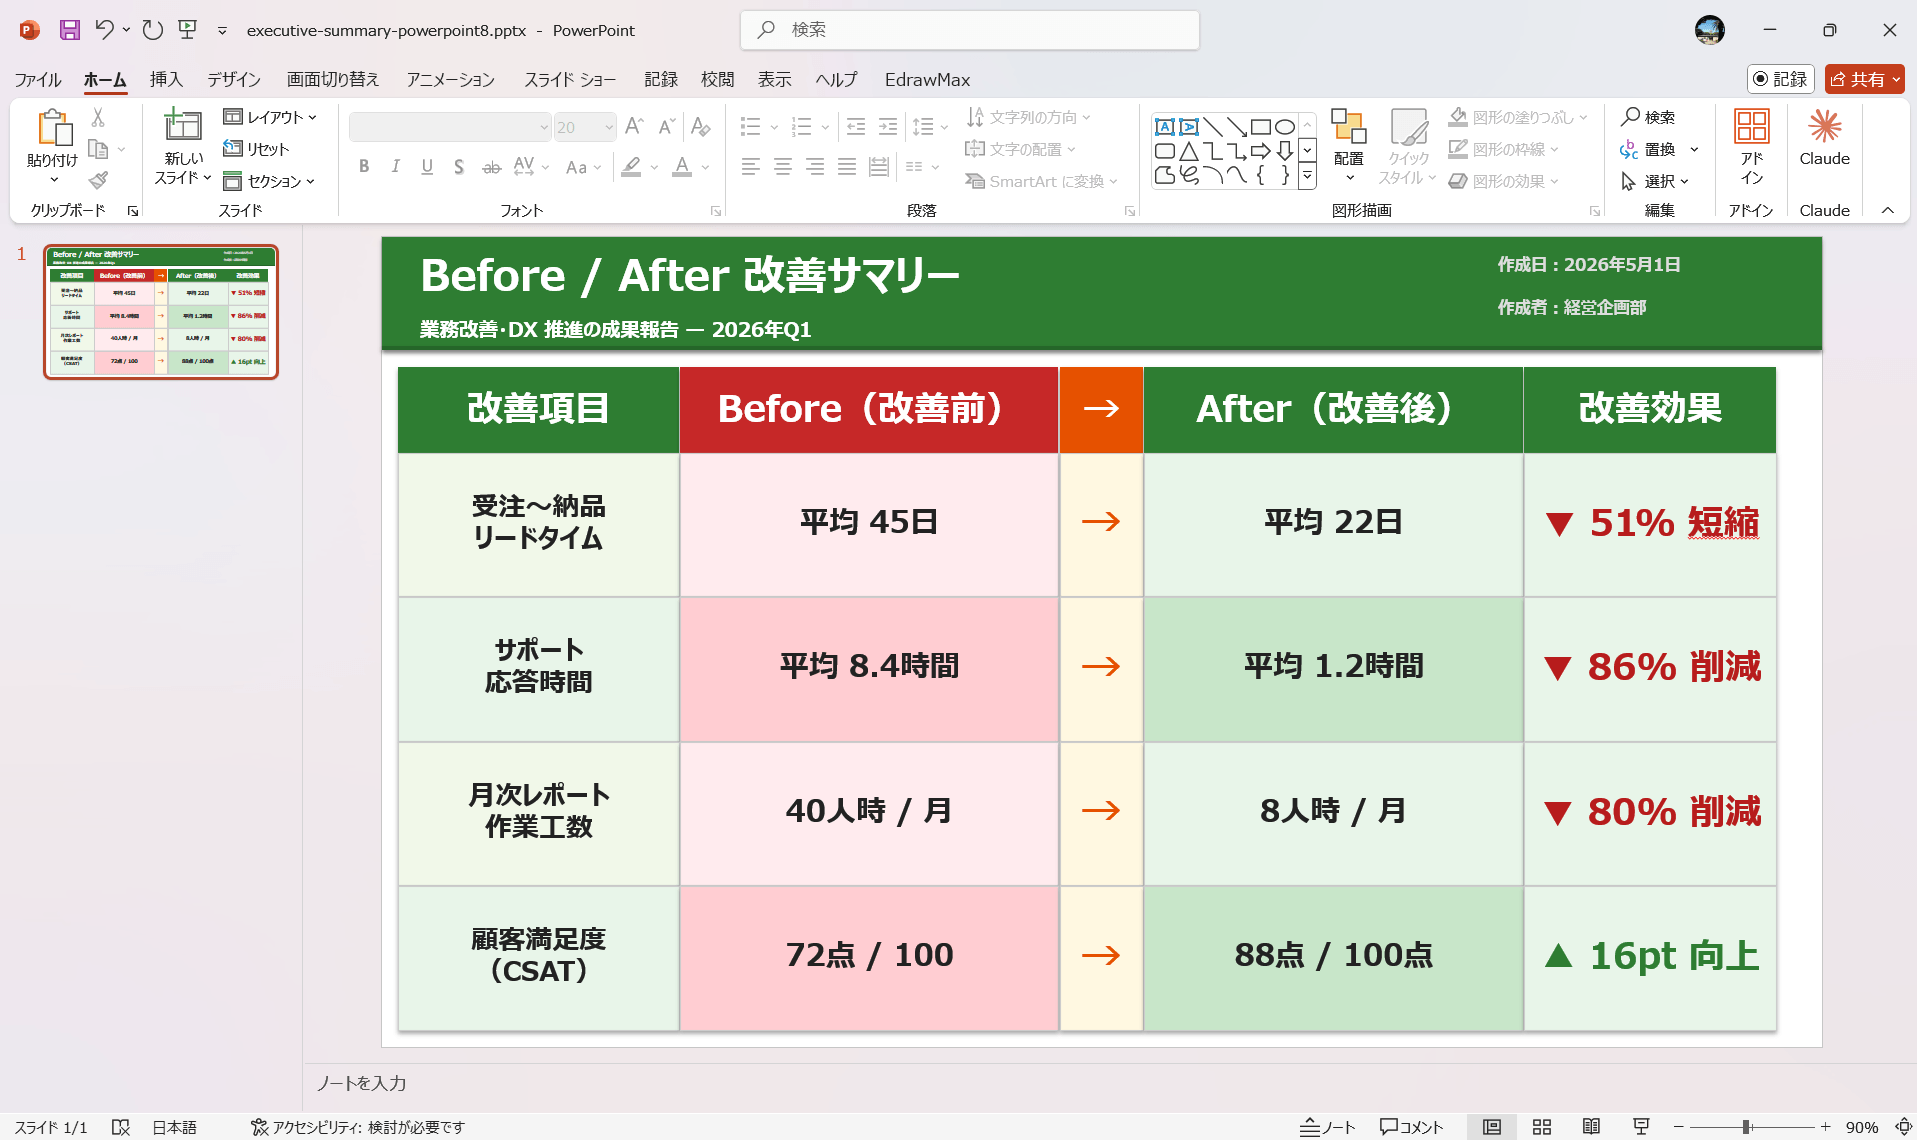Open クイックスタイル quick styles gallery
Viewport: 1917px width, 1140px height.
(1408, 146)
